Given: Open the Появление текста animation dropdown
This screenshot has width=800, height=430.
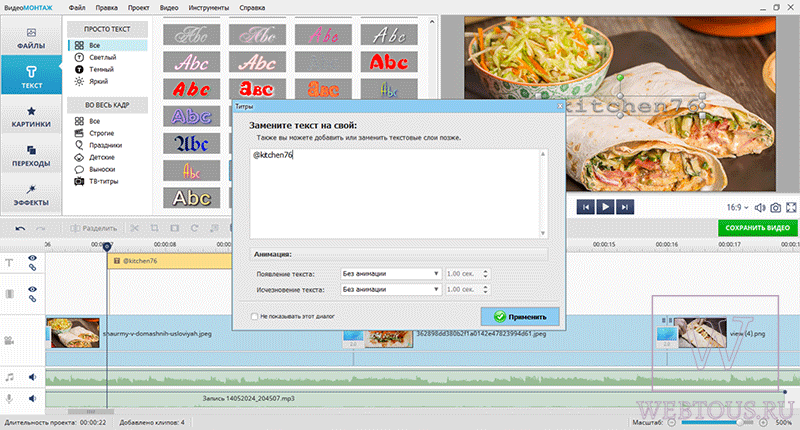Looking at the screenshot, I should click(x=390, y=274).
